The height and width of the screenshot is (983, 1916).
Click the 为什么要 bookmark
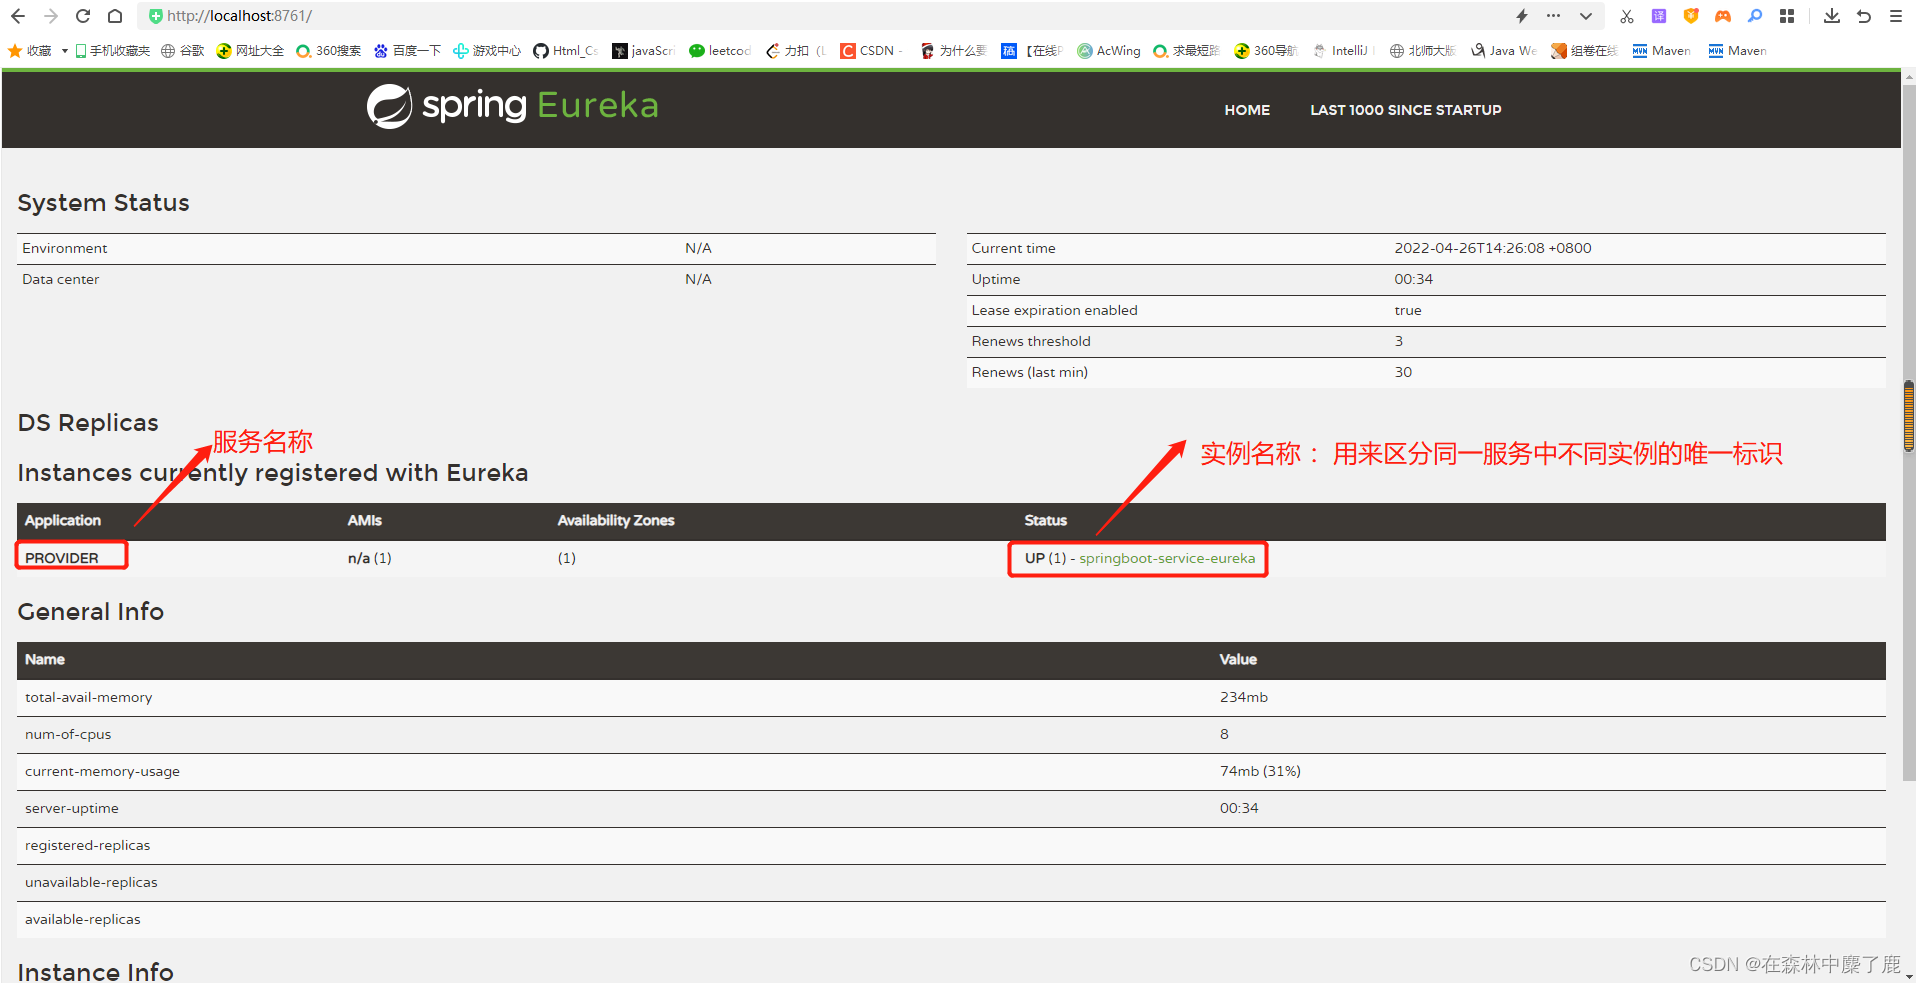click(x=953, y=51)
